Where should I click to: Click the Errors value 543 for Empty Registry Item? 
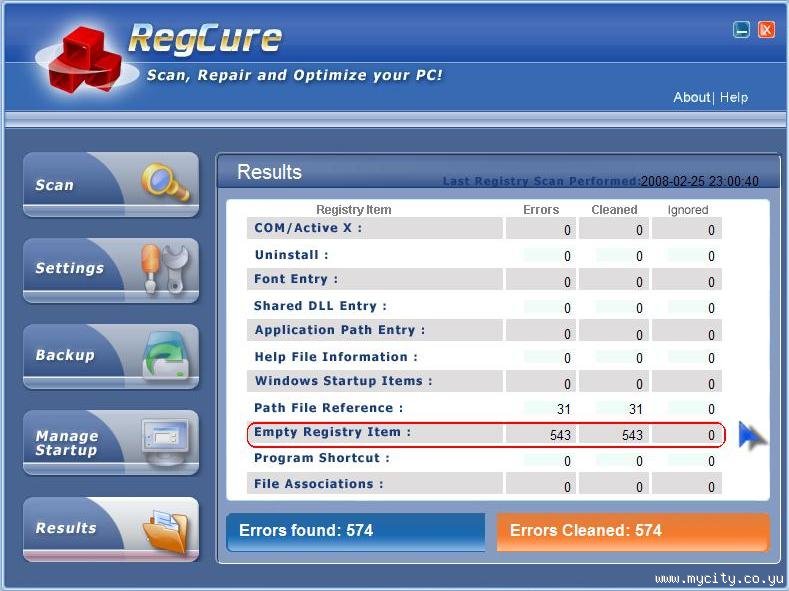(560, 435)
